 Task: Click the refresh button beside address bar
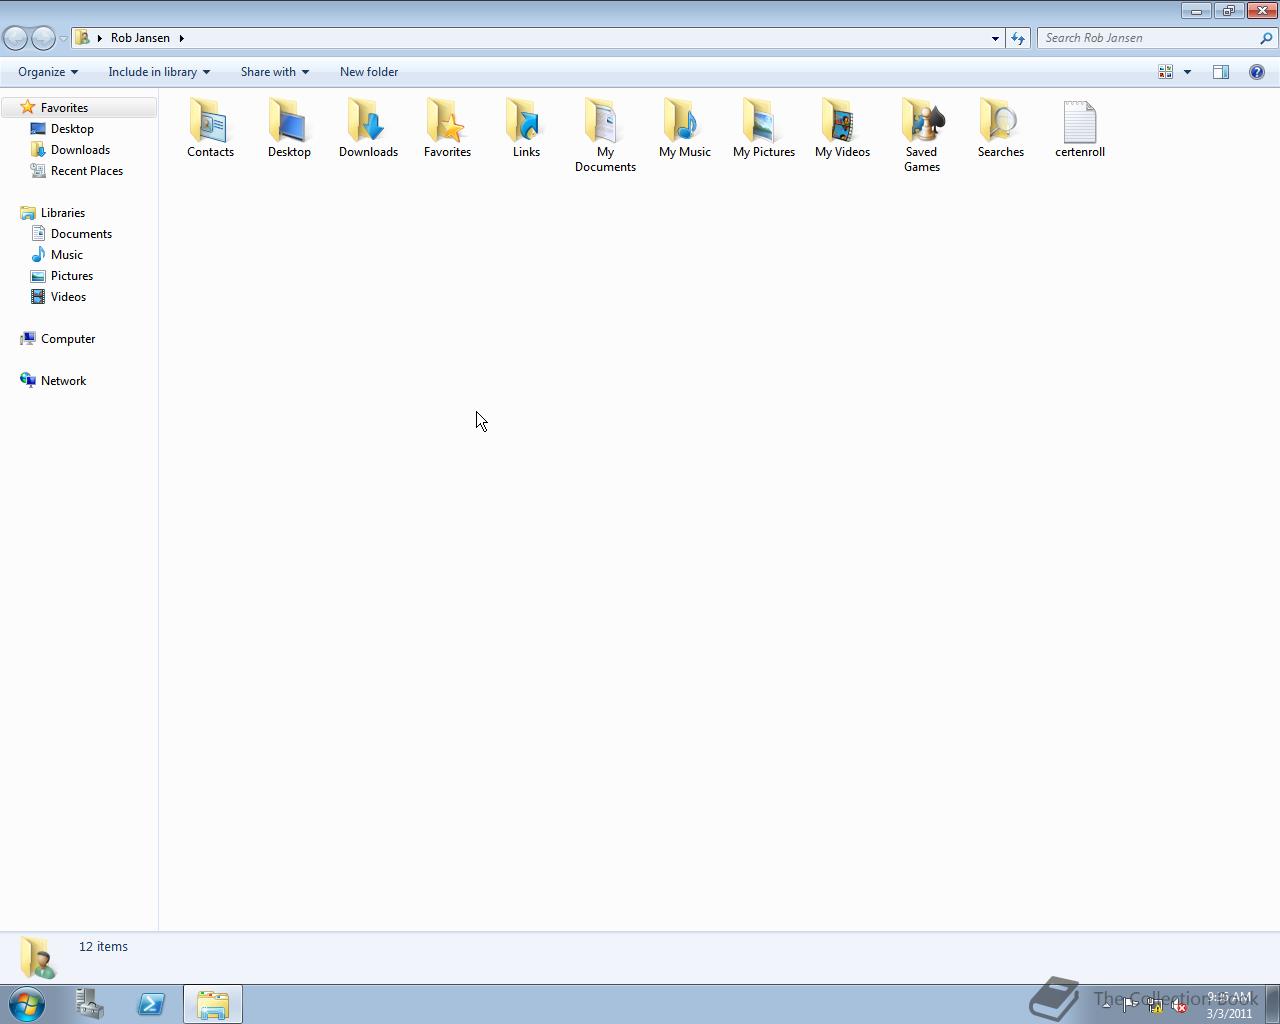coord(1018,38)
